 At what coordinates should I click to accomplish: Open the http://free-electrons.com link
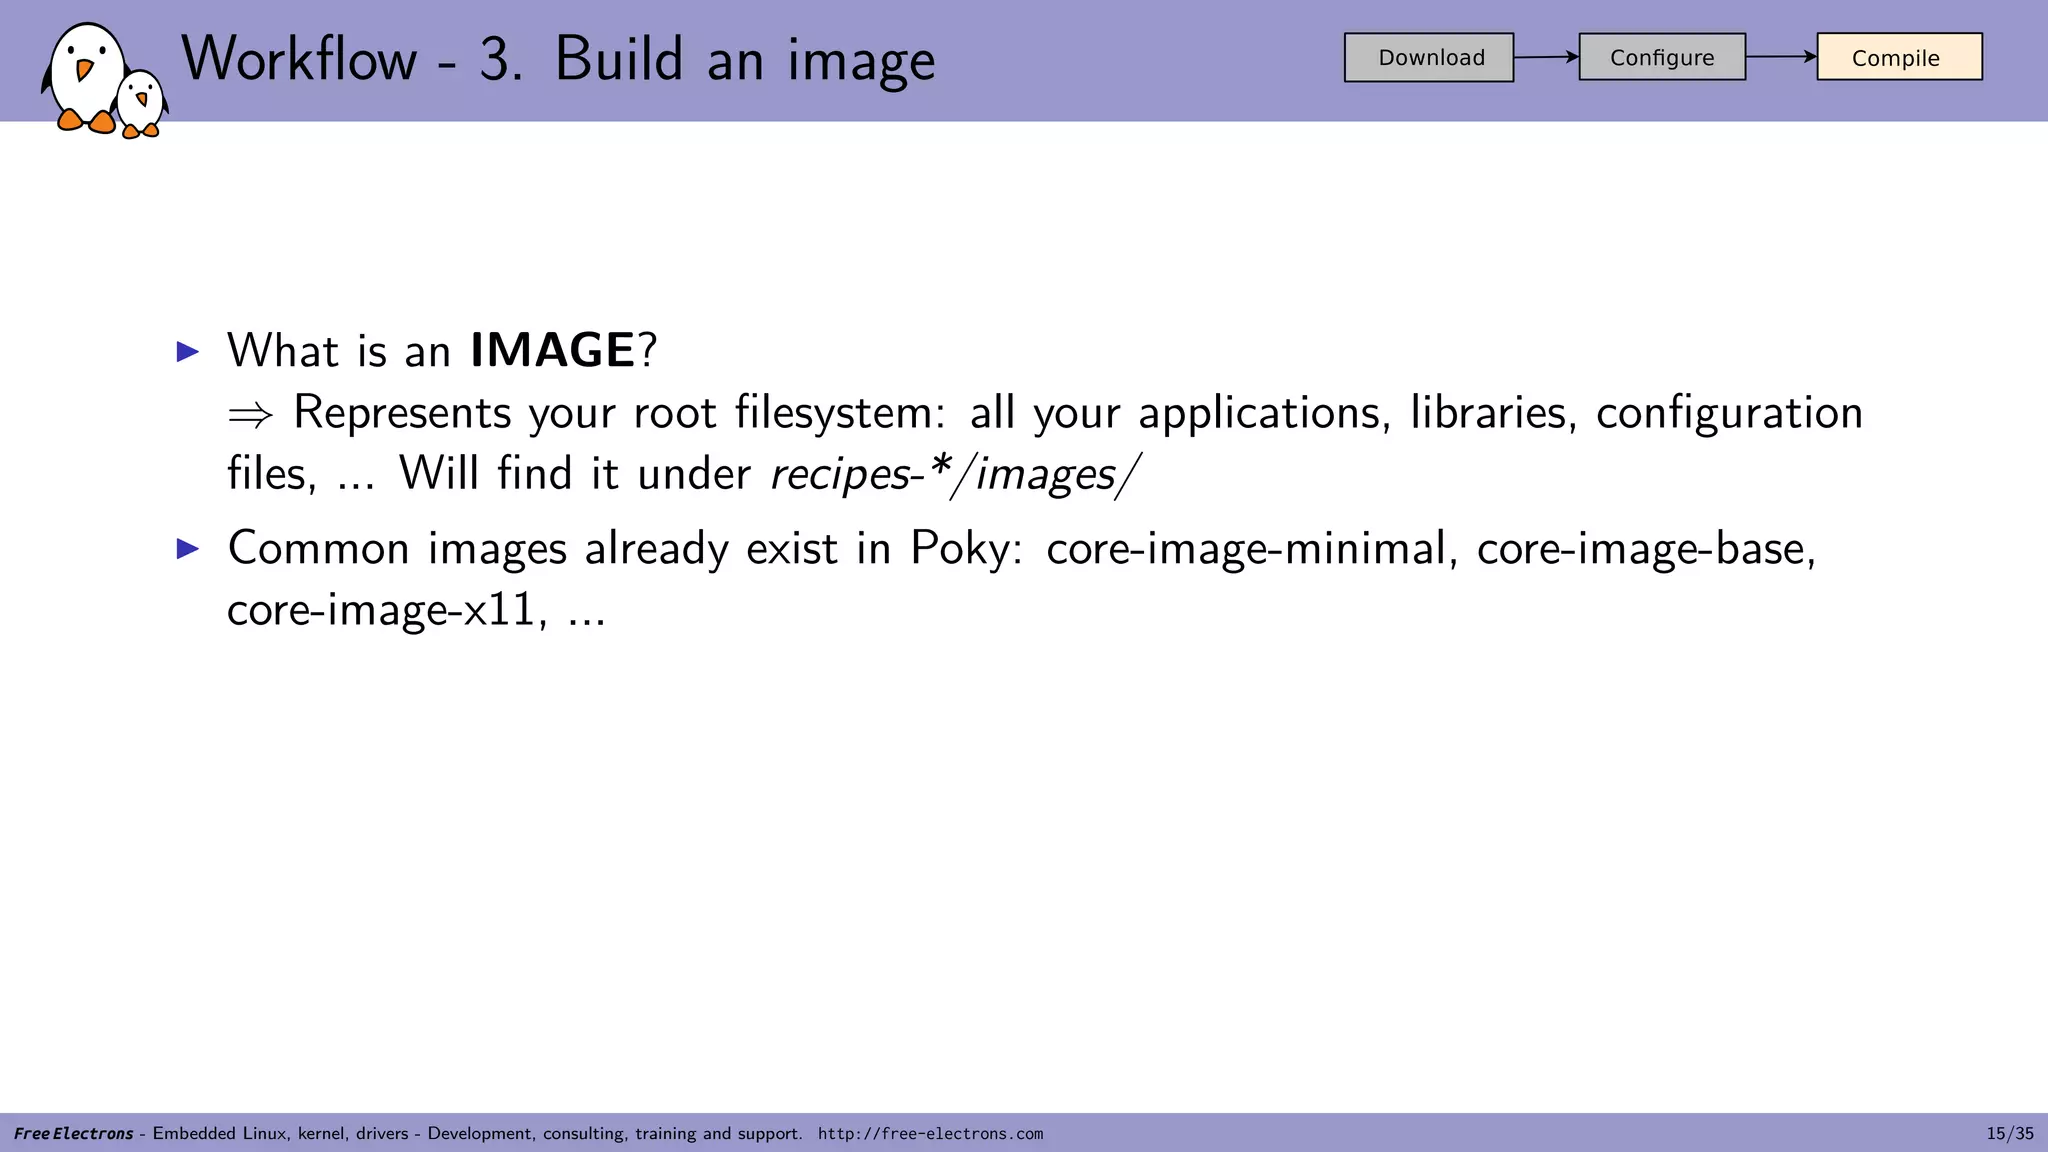[930, 1134]
